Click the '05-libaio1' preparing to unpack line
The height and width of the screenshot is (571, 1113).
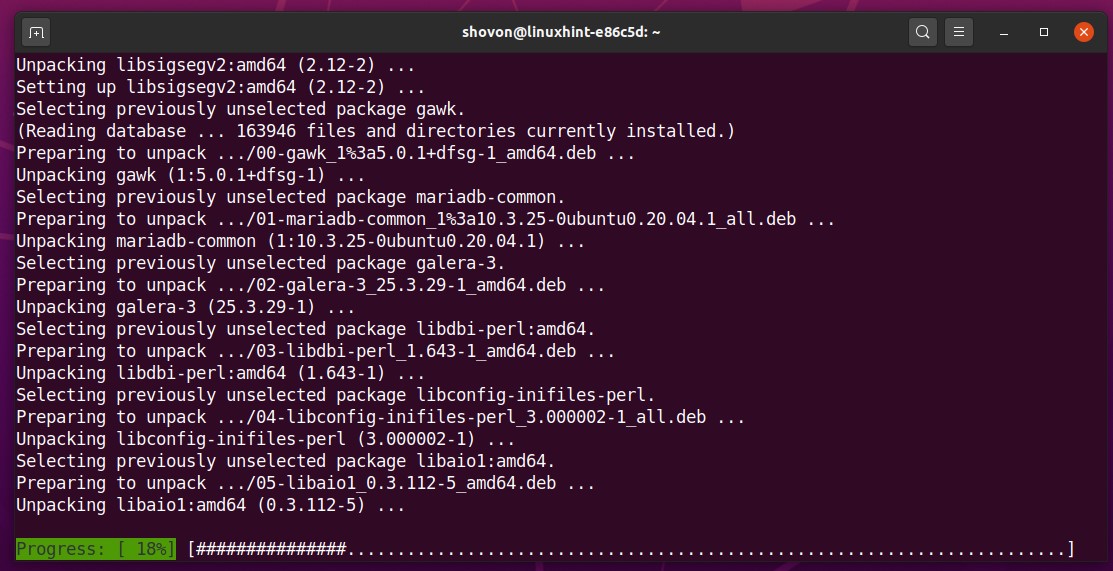(305, 483)
